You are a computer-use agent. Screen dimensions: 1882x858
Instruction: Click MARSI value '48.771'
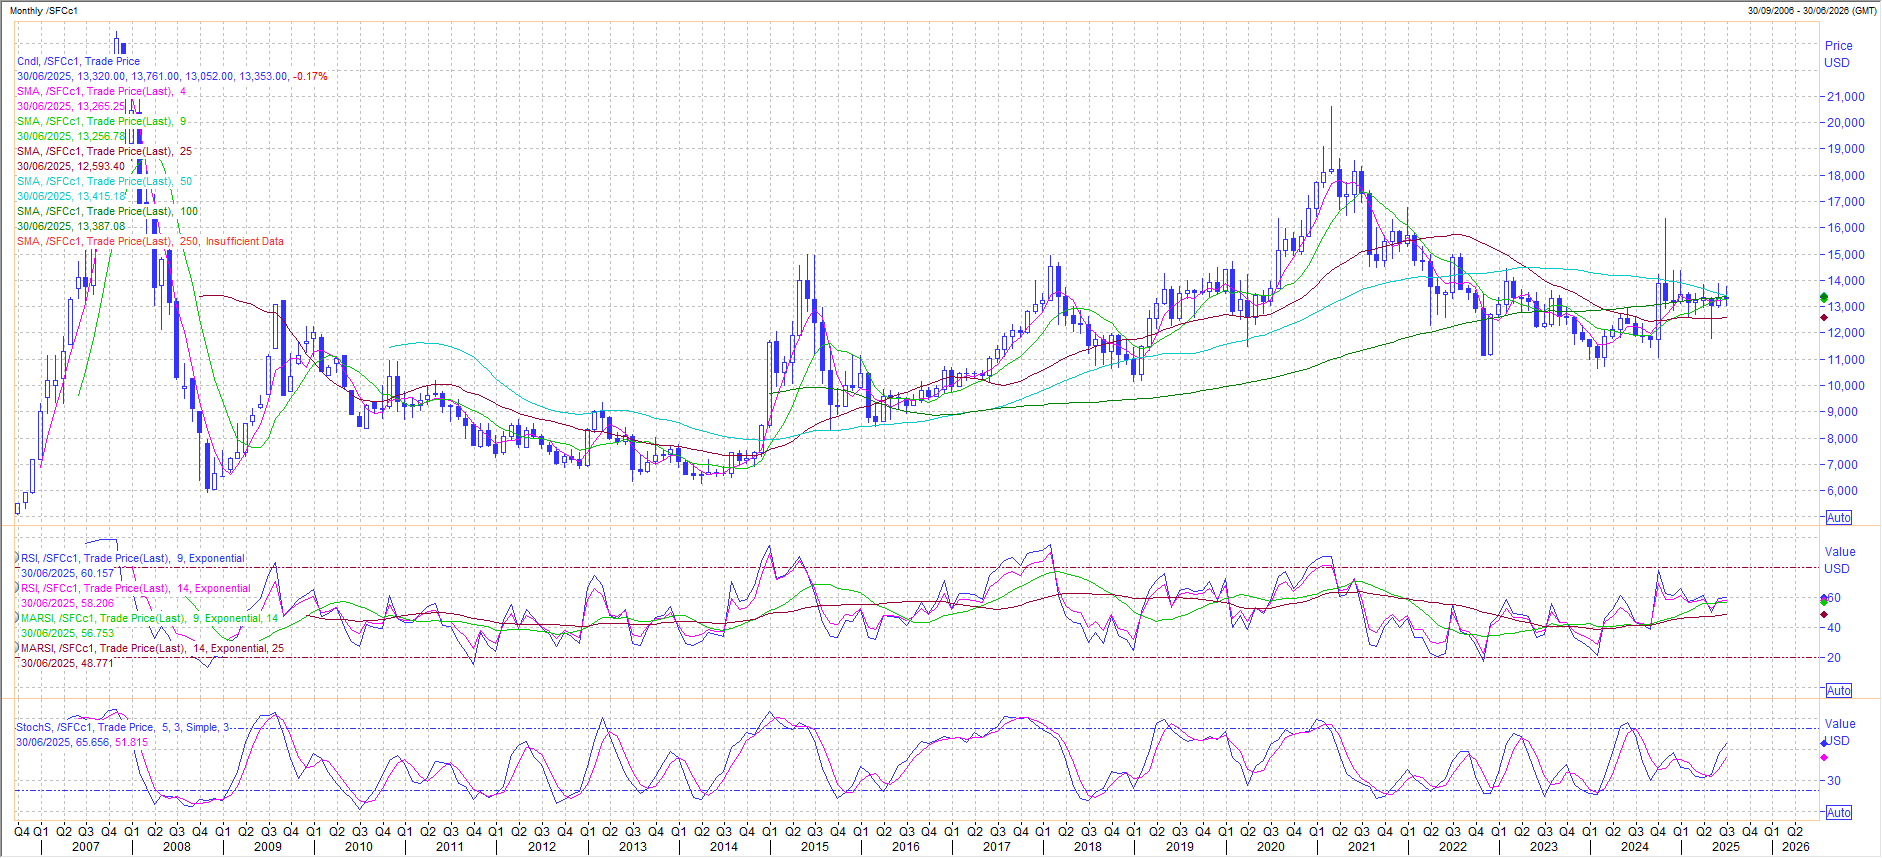click(x=97, y=663)
